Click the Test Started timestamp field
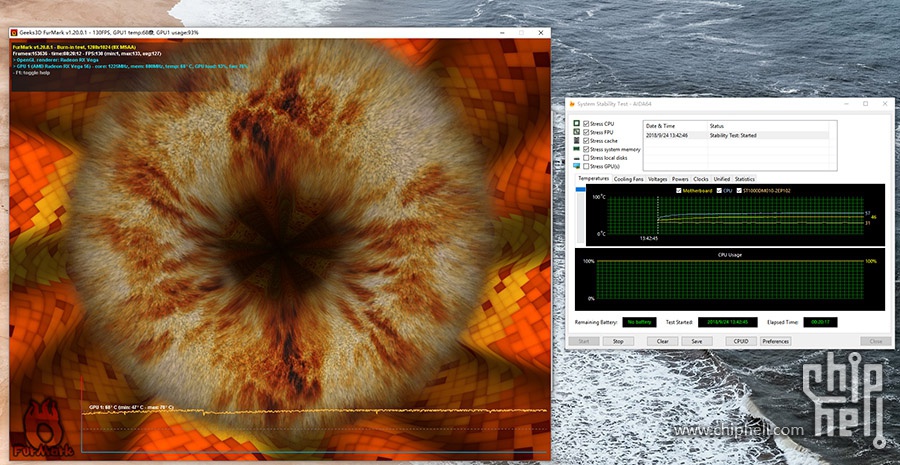 tap(727, 322)
